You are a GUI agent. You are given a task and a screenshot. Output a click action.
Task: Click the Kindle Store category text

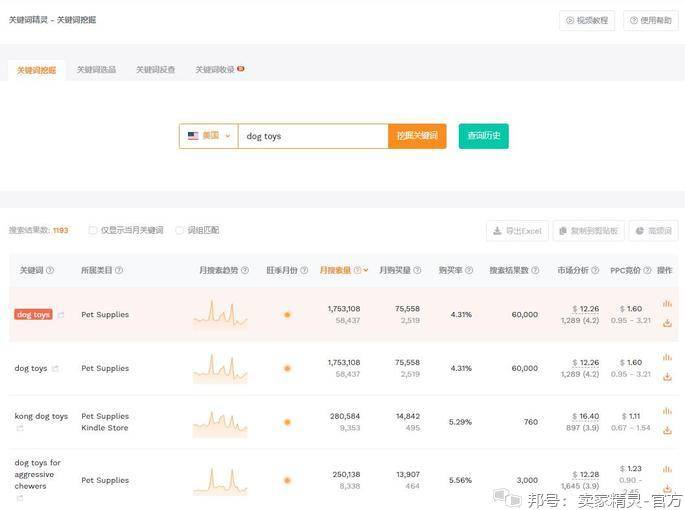pos(105,428)
